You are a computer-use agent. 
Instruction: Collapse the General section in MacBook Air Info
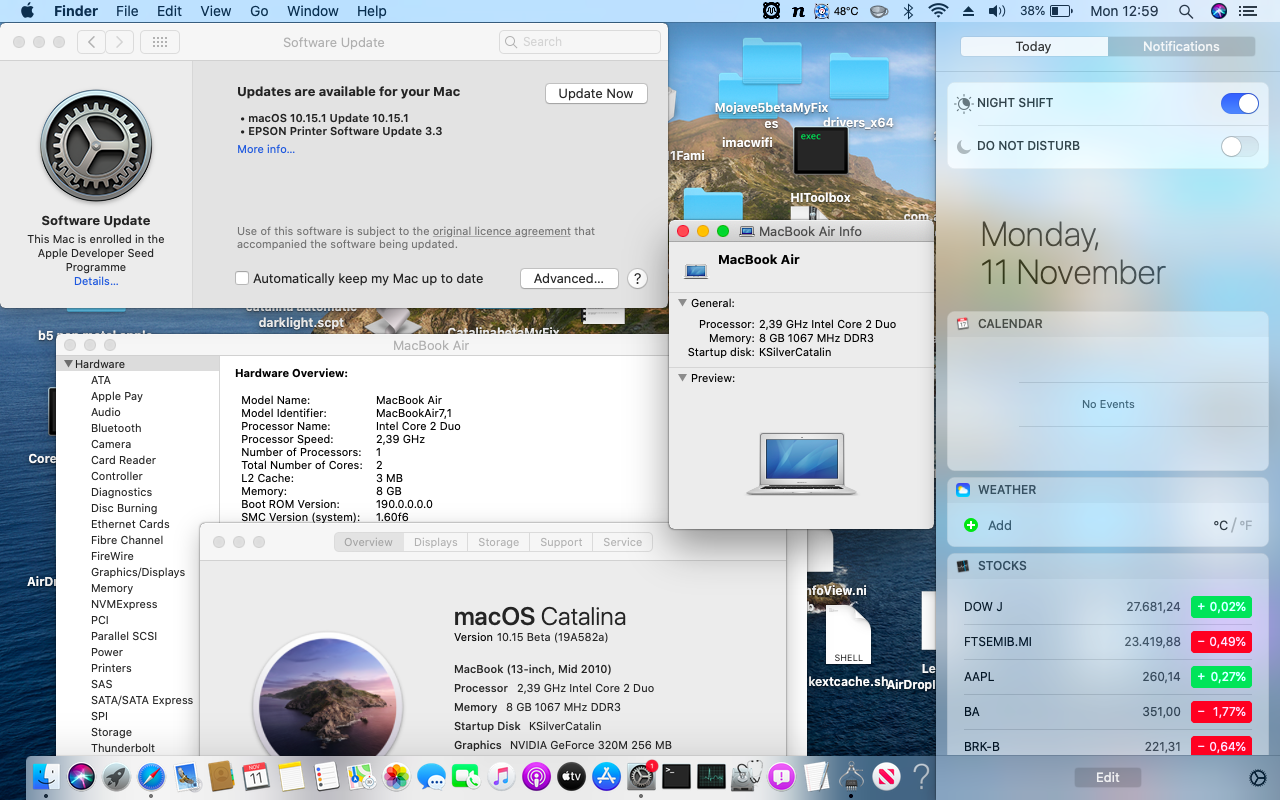[x=683, y=303]
